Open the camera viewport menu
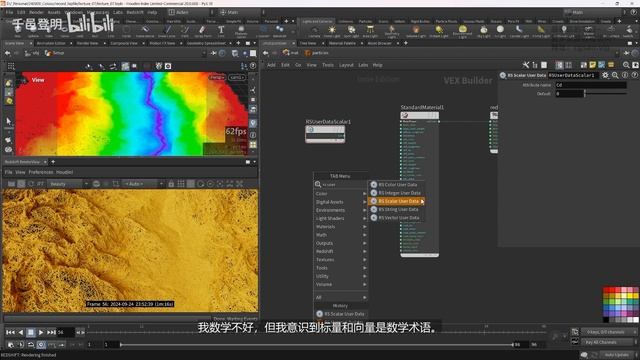Image resolution: width=640 pixels, height=360 pixels. (x=237, y=77)
